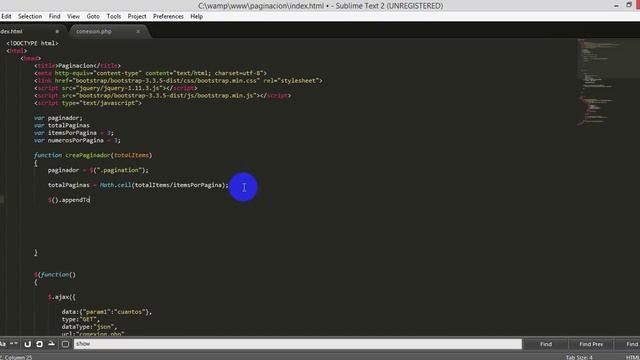
Task: Open the Help menu
Action: (x=196, y=16)
